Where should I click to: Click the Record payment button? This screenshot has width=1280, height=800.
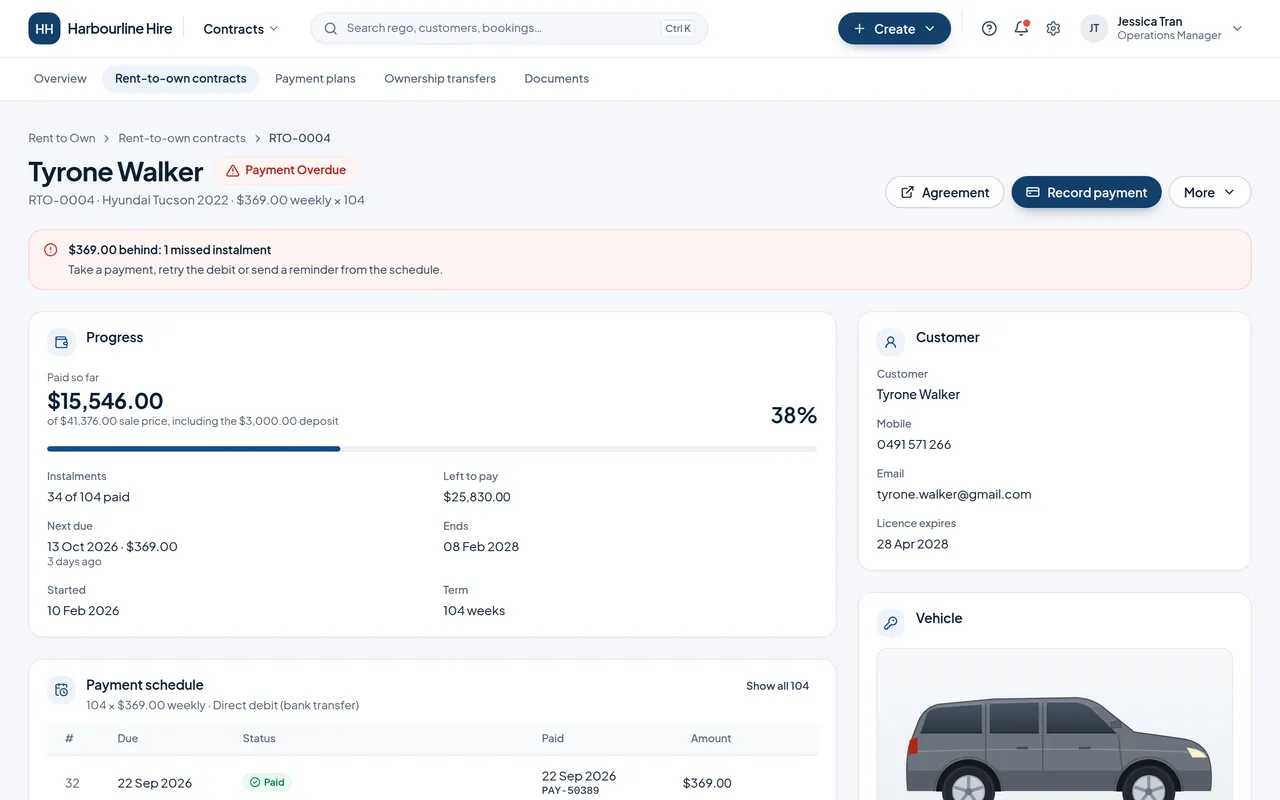(x=1087, y=192)
